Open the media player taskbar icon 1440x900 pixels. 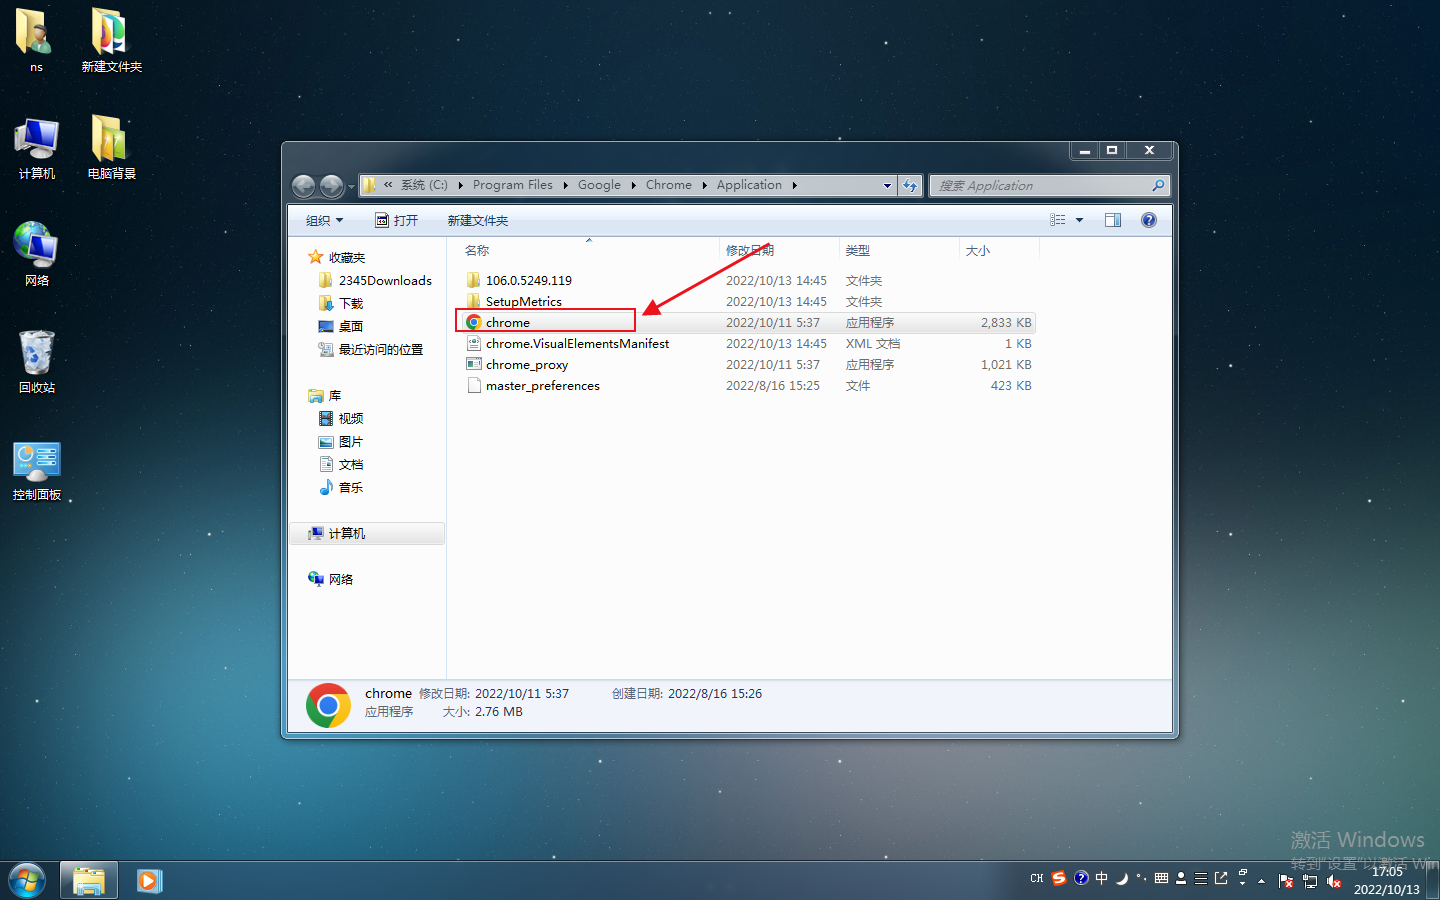click(150, 881)
